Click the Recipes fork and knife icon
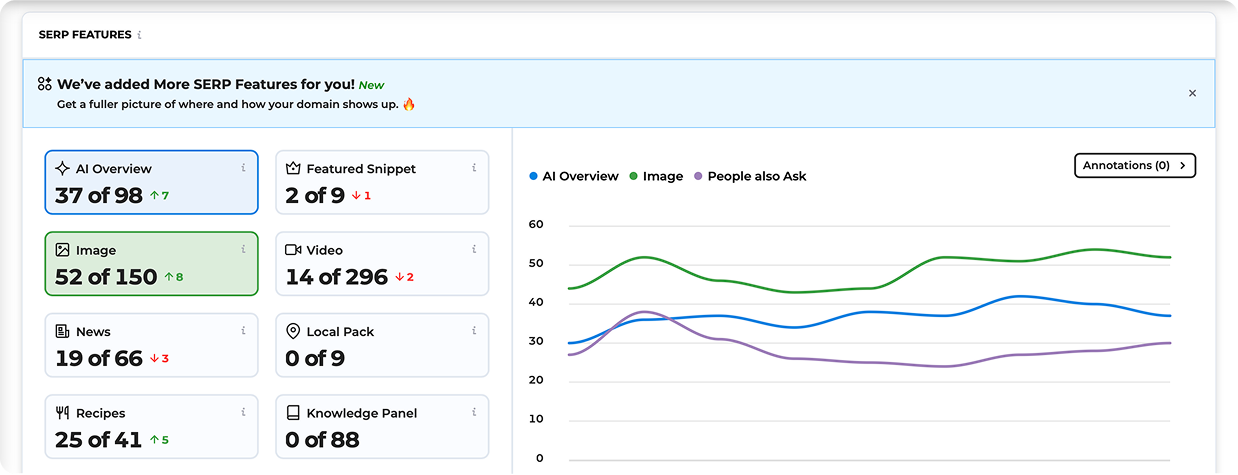Screen dimensions: 1238x475 pos(62,413)
